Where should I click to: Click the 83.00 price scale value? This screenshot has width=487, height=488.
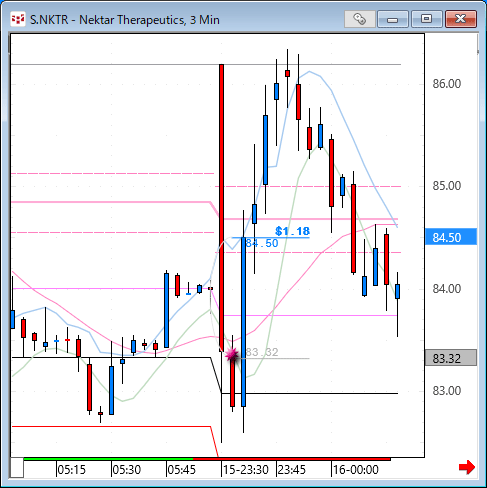[x=447, y=391]
